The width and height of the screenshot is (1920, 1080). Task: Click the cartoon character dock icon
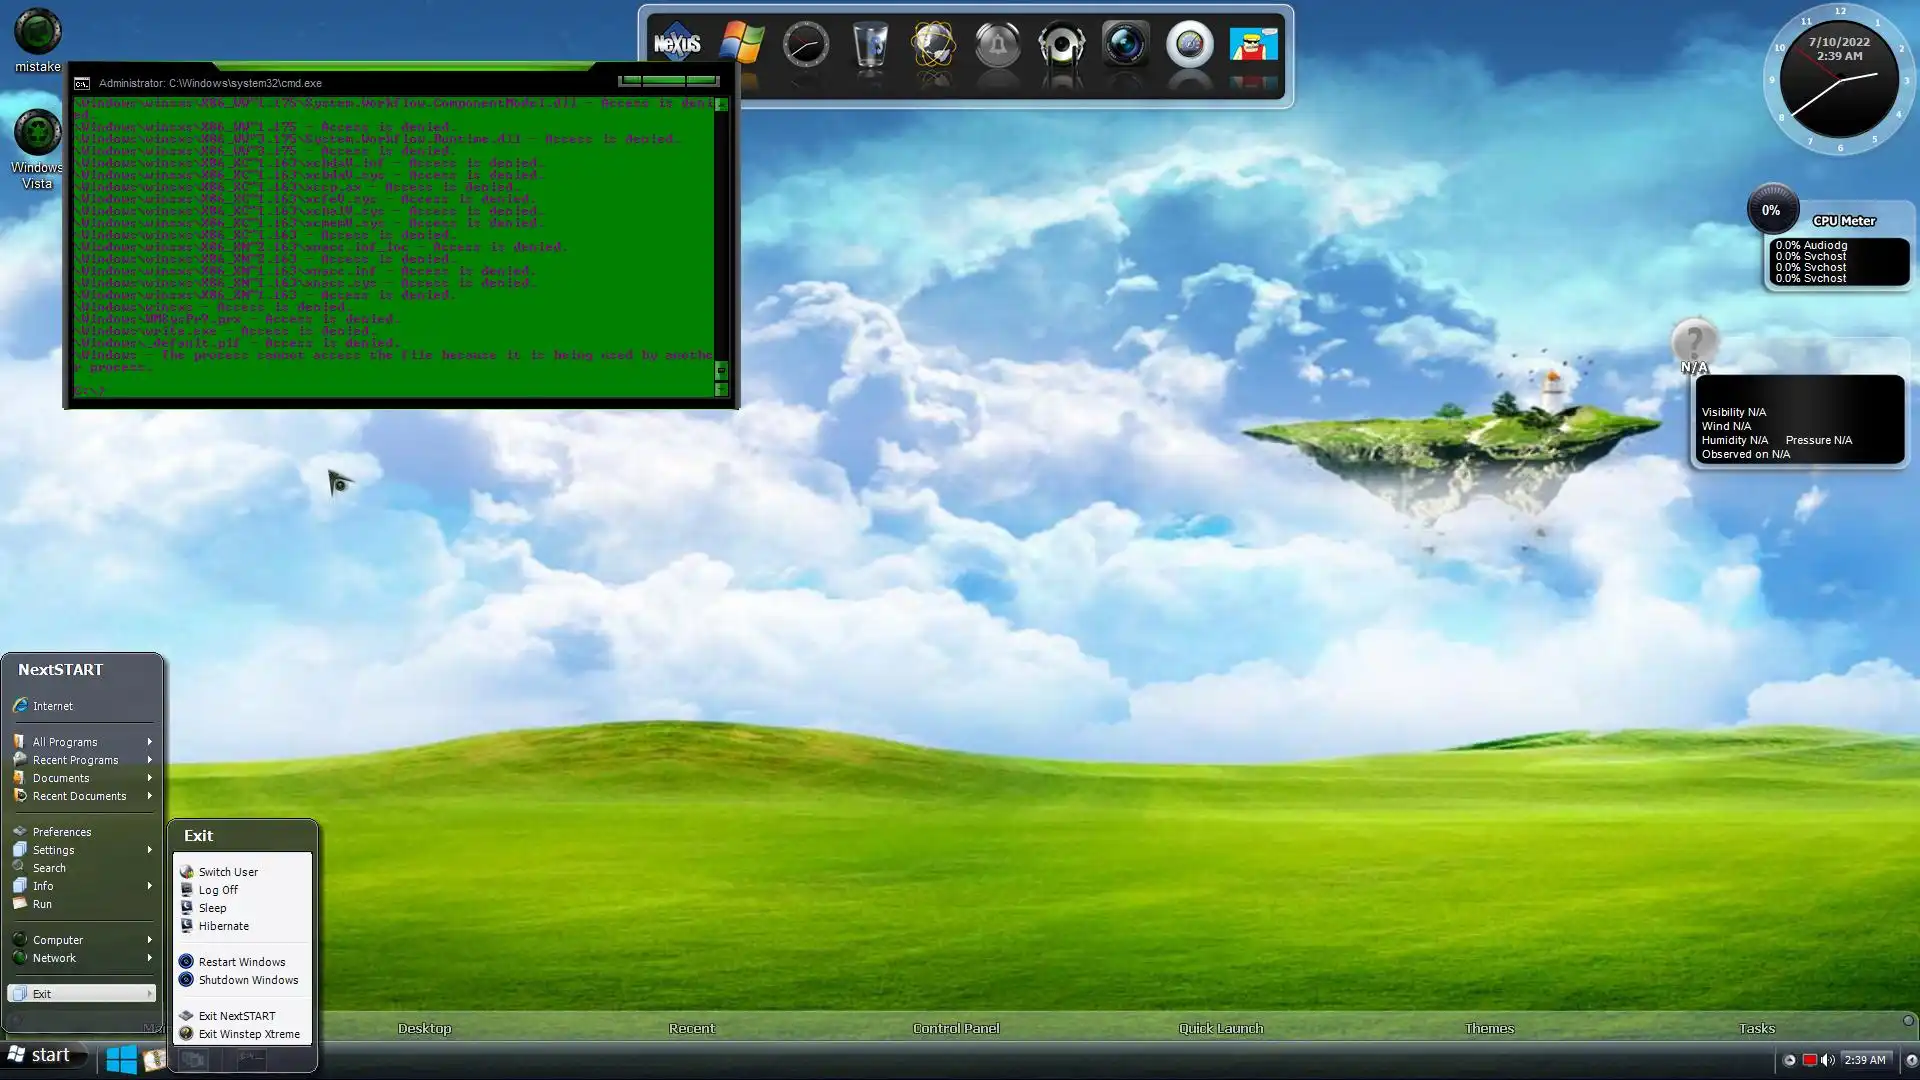(1253, 45)
